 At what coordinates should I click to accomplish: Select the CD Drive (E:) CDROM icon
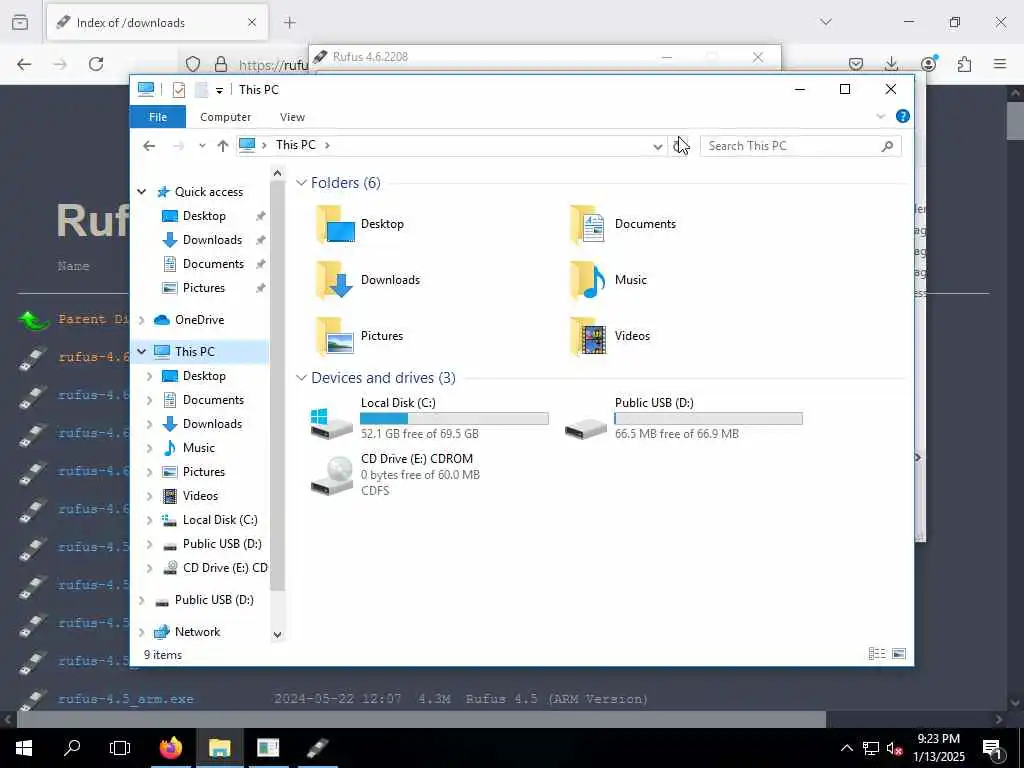(x=331, y=475)
